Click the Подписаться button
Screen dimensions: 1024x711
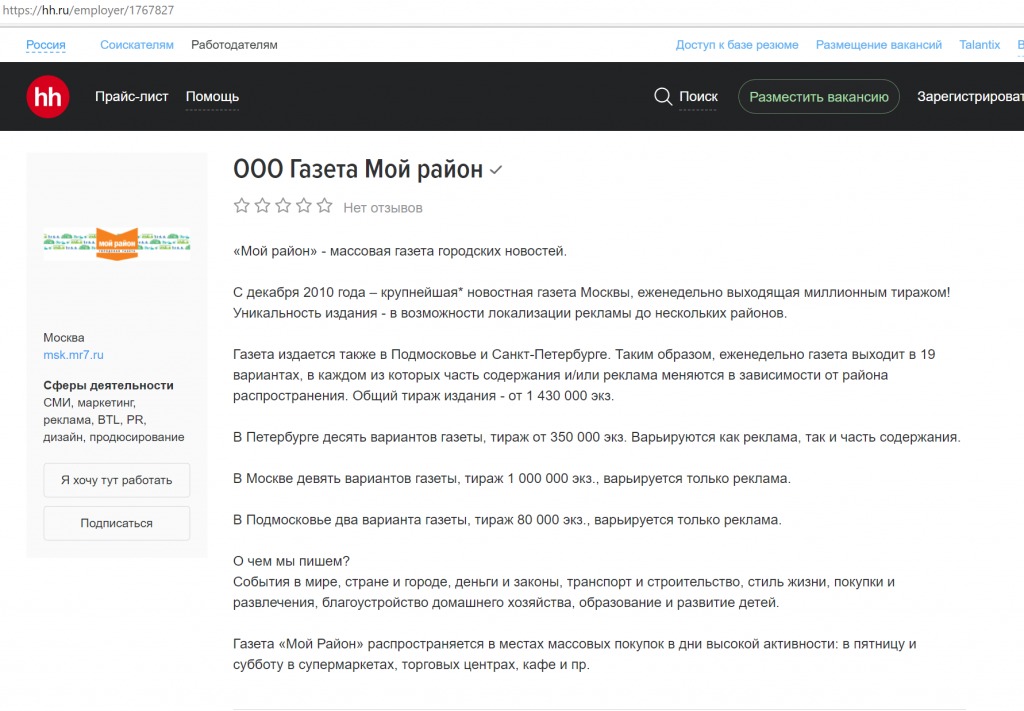(117, 523)
